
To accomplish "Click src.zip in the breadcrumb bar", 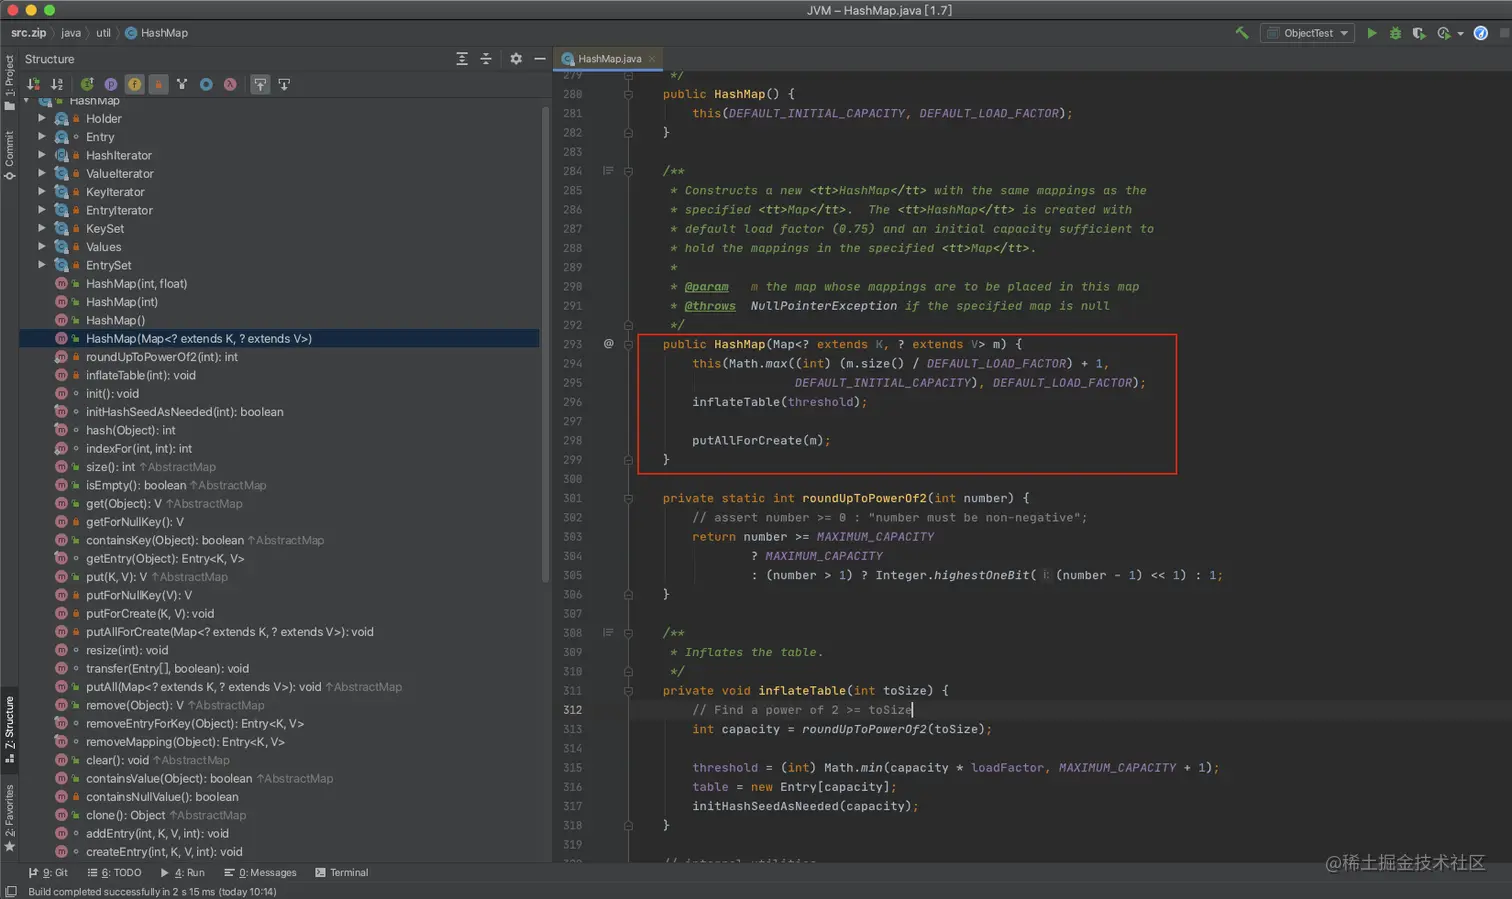I will click(x=28, y=33).
